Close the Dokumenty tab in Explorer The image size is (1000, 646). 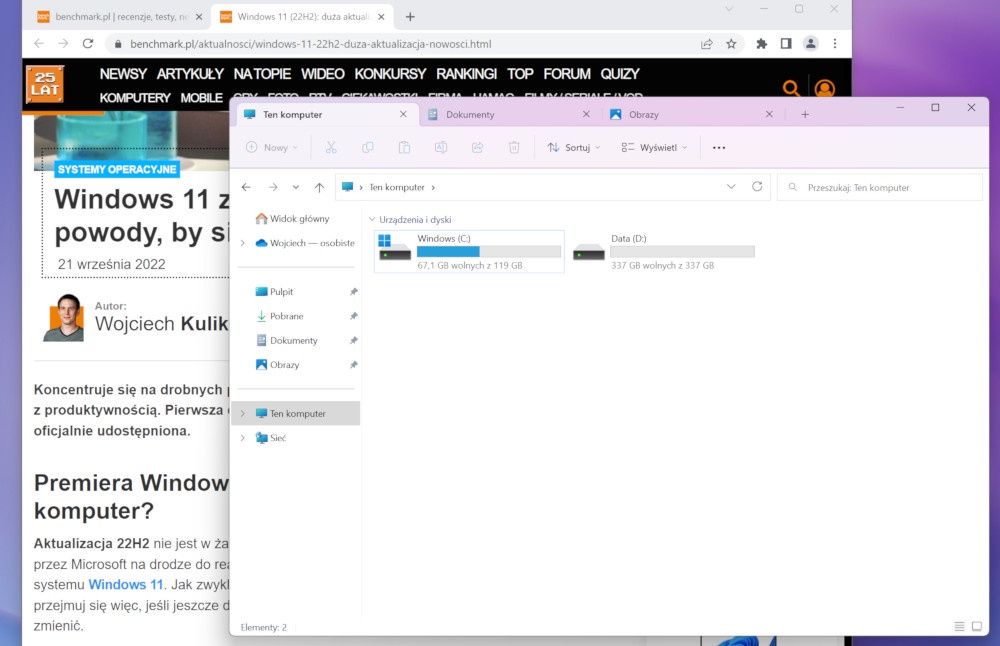click(x=586, y=114)
